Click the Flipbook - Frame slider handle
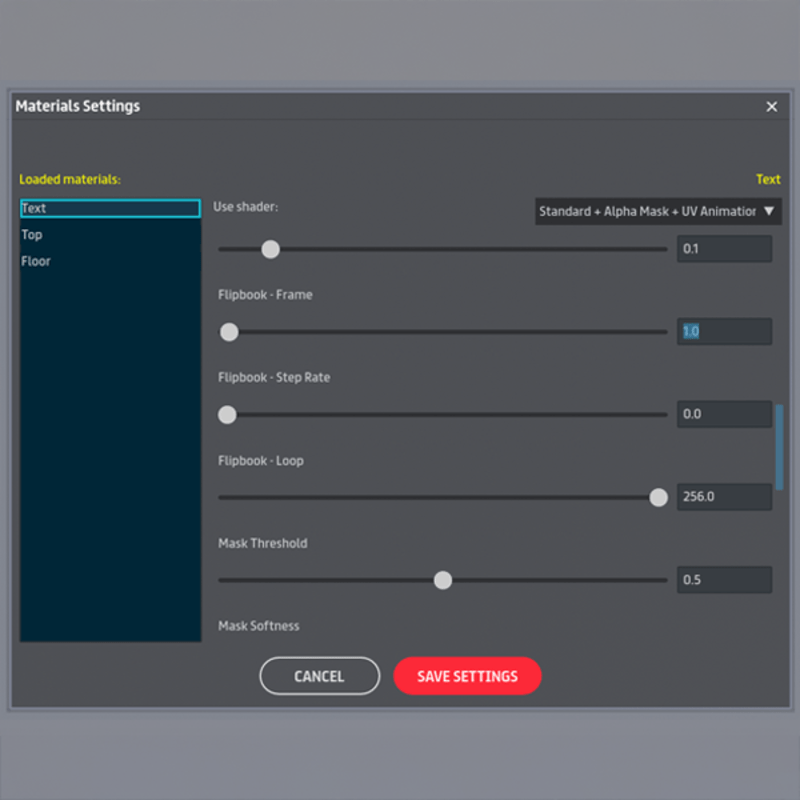 [x=229, y=332]
